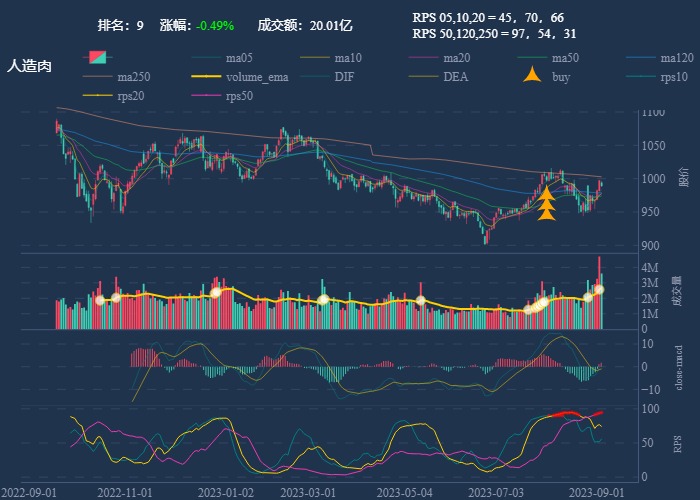Click the bottom buy arrow on price chart
The height and width of the screenshot is (500, 700).
pos(547,213)
